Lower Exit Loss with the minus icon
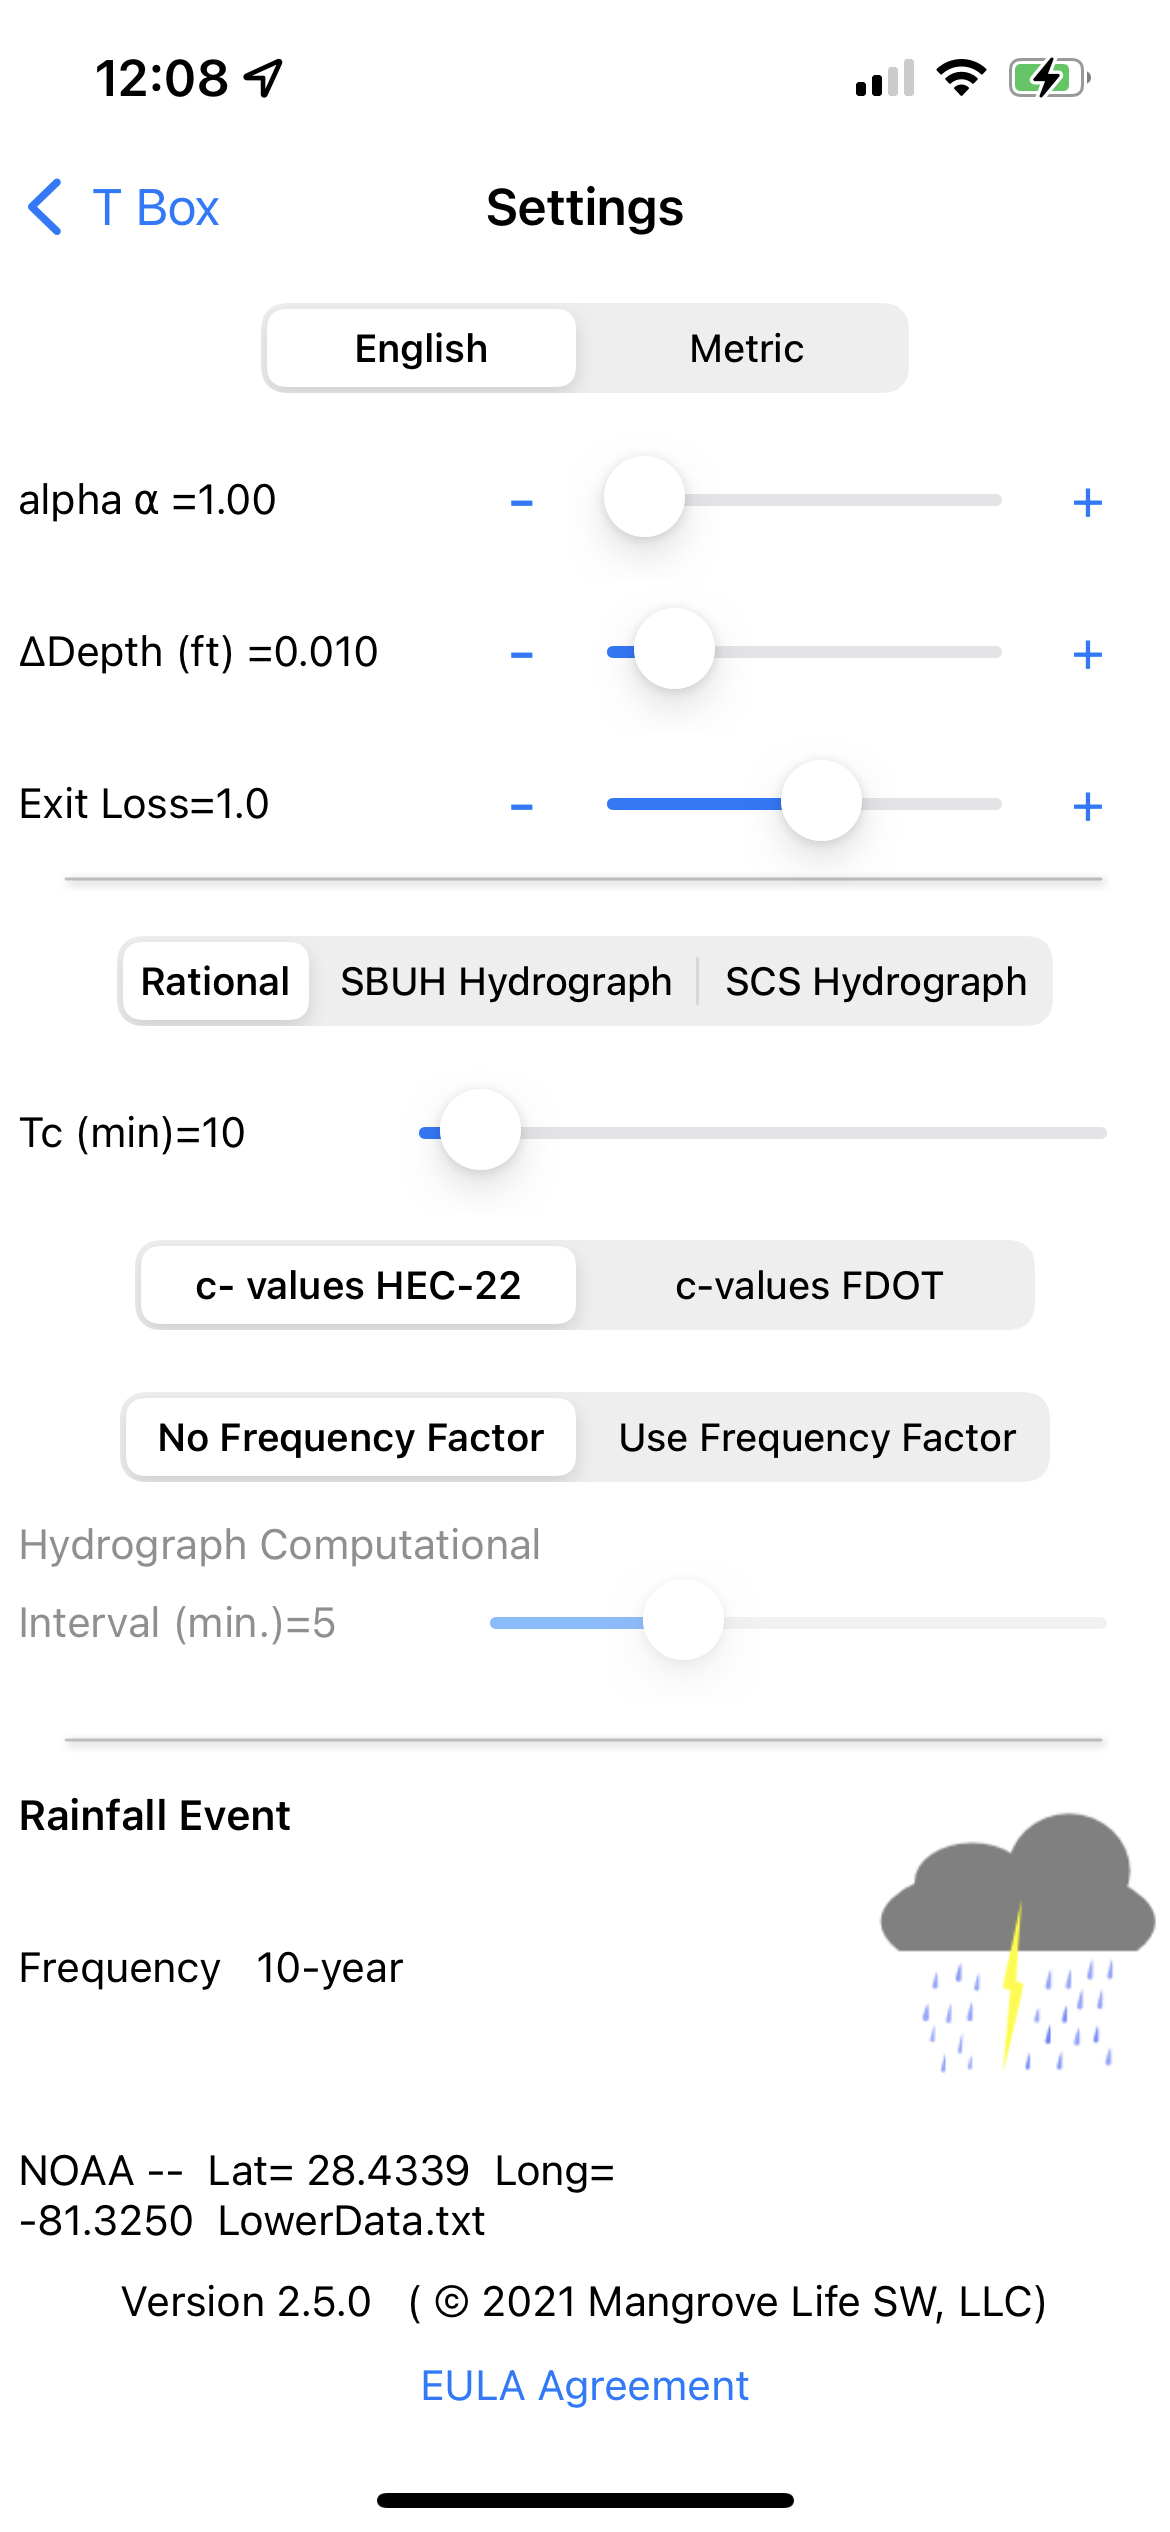Screen dimensions: 1170x2532 tap(521, 807)
